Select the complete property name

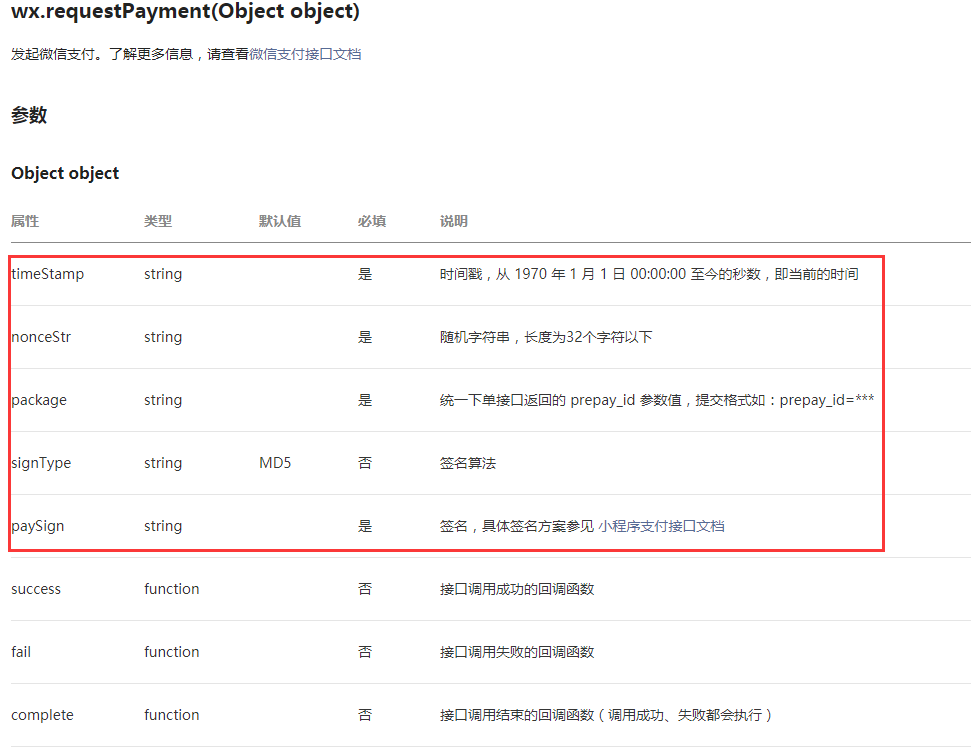(42, 715)
